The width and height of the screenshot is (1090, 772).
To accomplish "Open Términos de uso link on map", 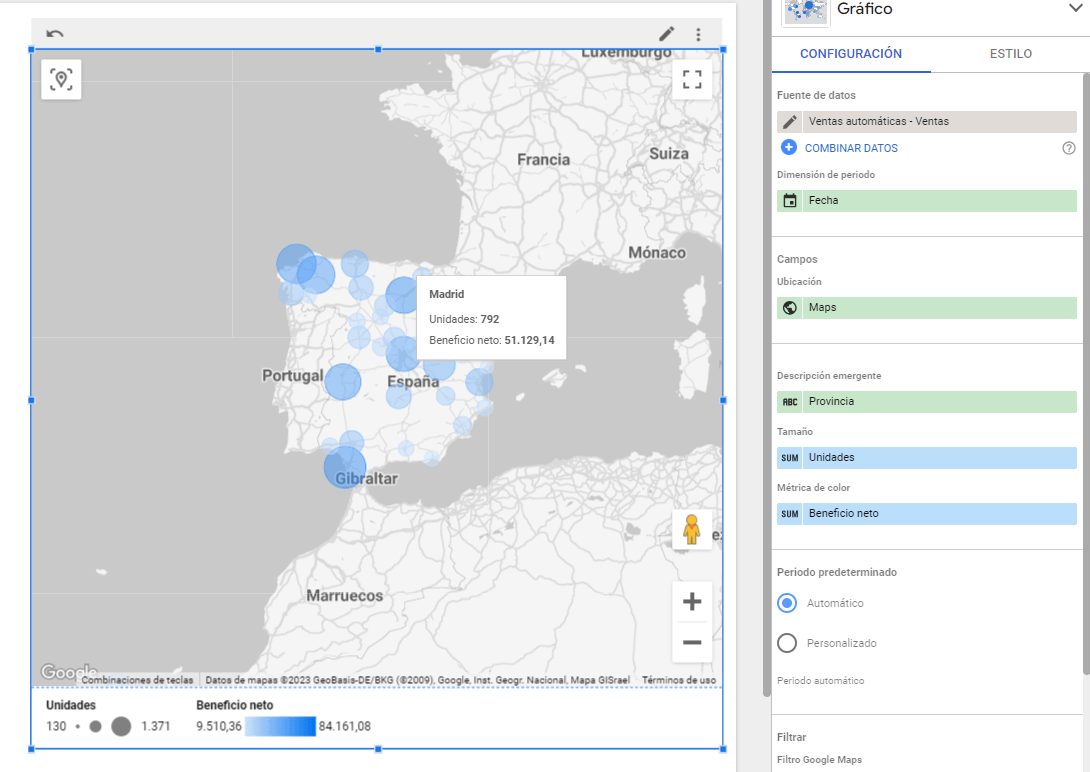I will 679,680.
